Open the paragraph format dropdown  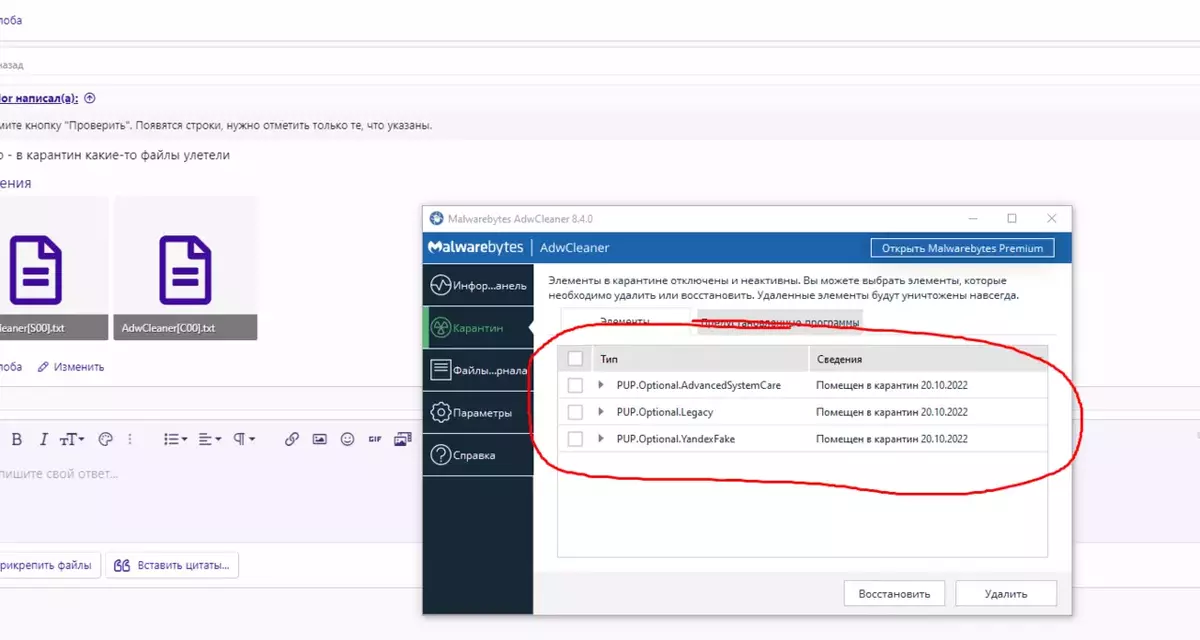click(x=244, y=439)
